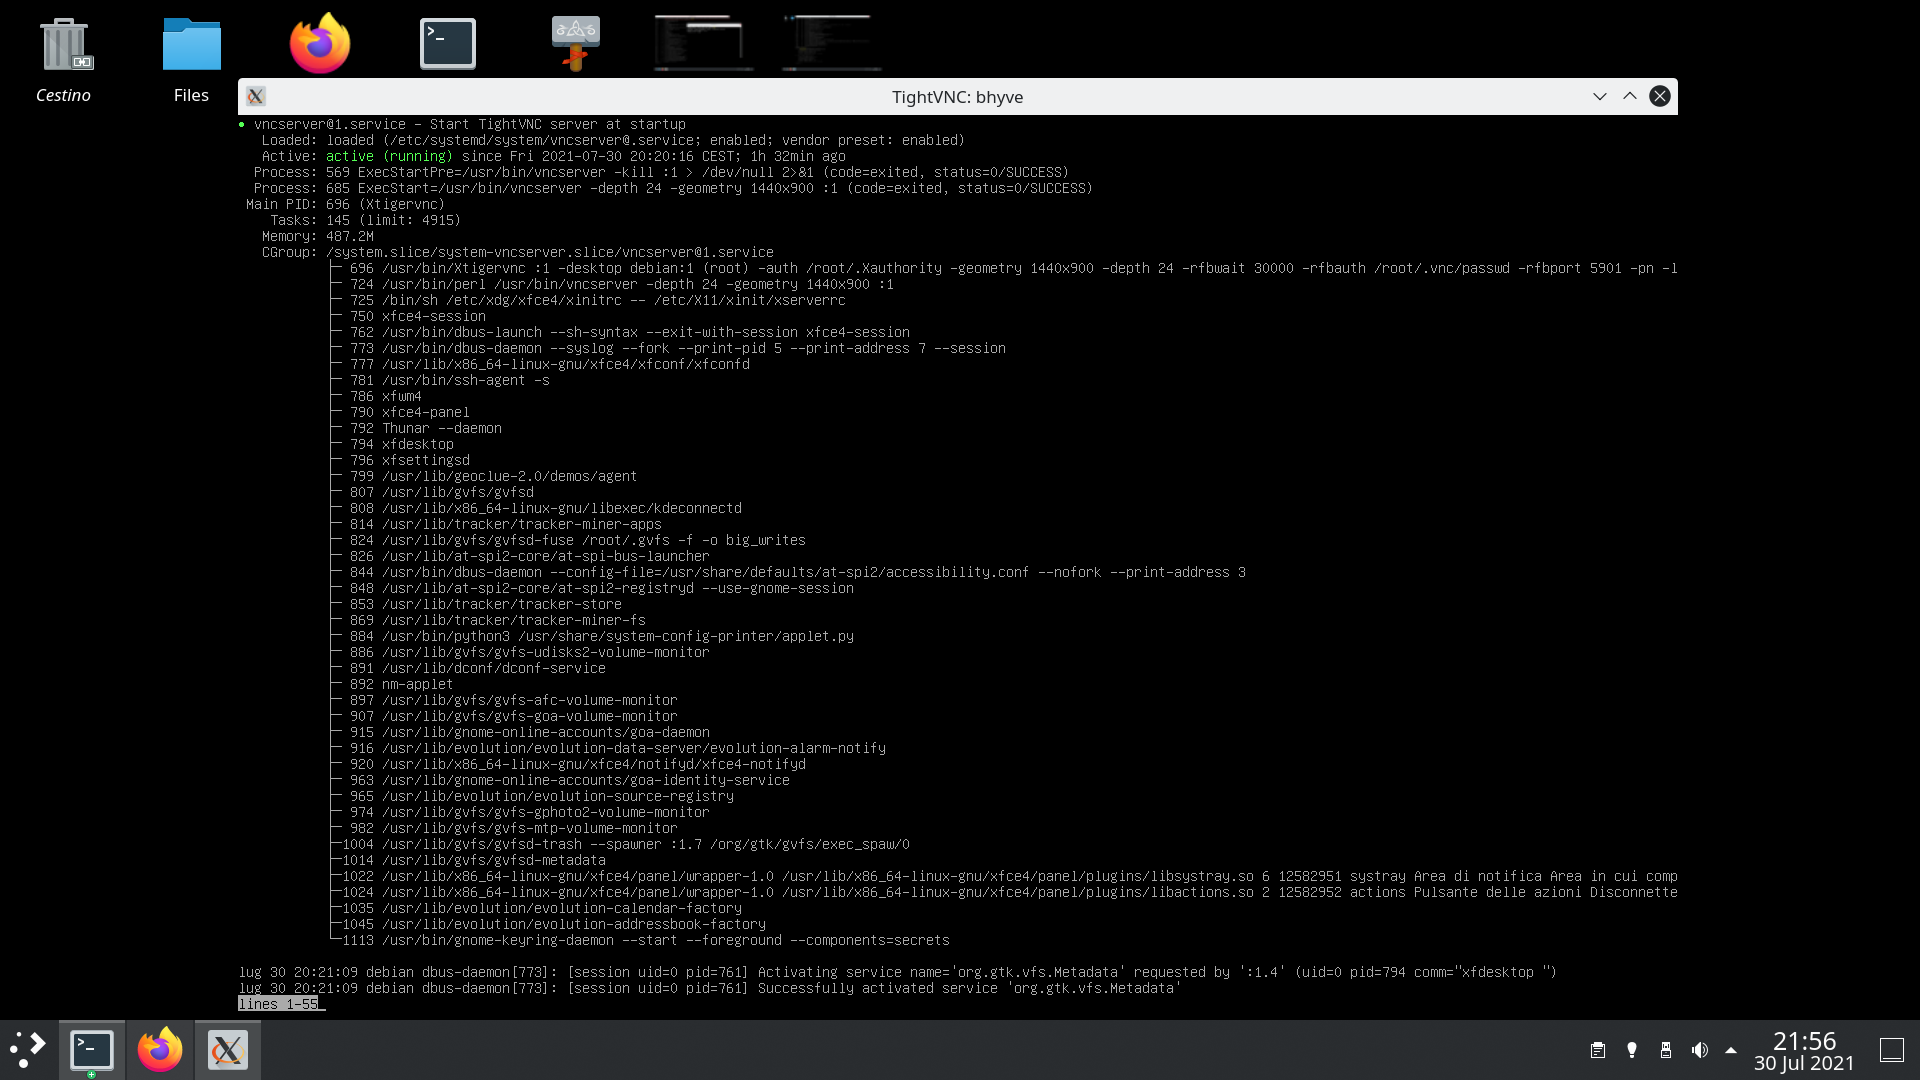Click the '781 /usr/bin/ssh-agent -s' line

click(x=450, y=380)
